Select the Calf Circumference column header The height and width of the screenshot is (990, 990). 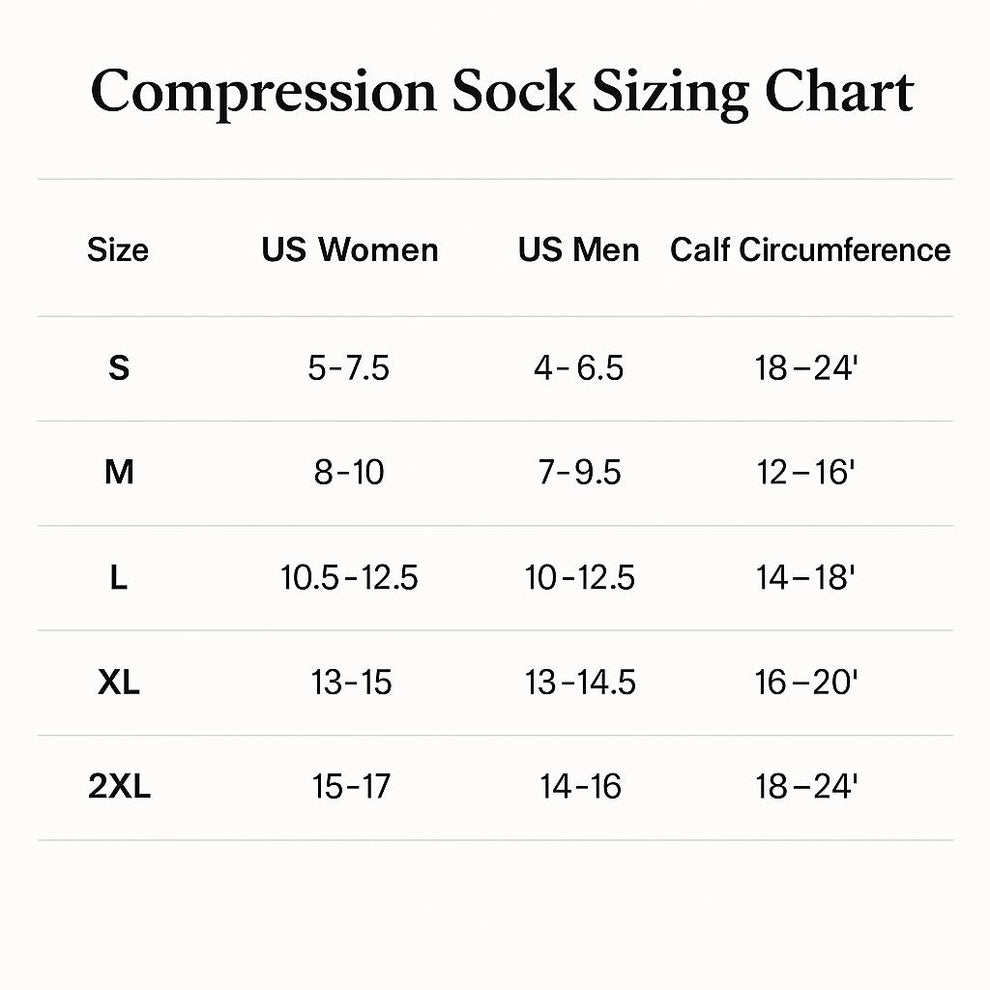pyautogui.click(x=810, y=250)
